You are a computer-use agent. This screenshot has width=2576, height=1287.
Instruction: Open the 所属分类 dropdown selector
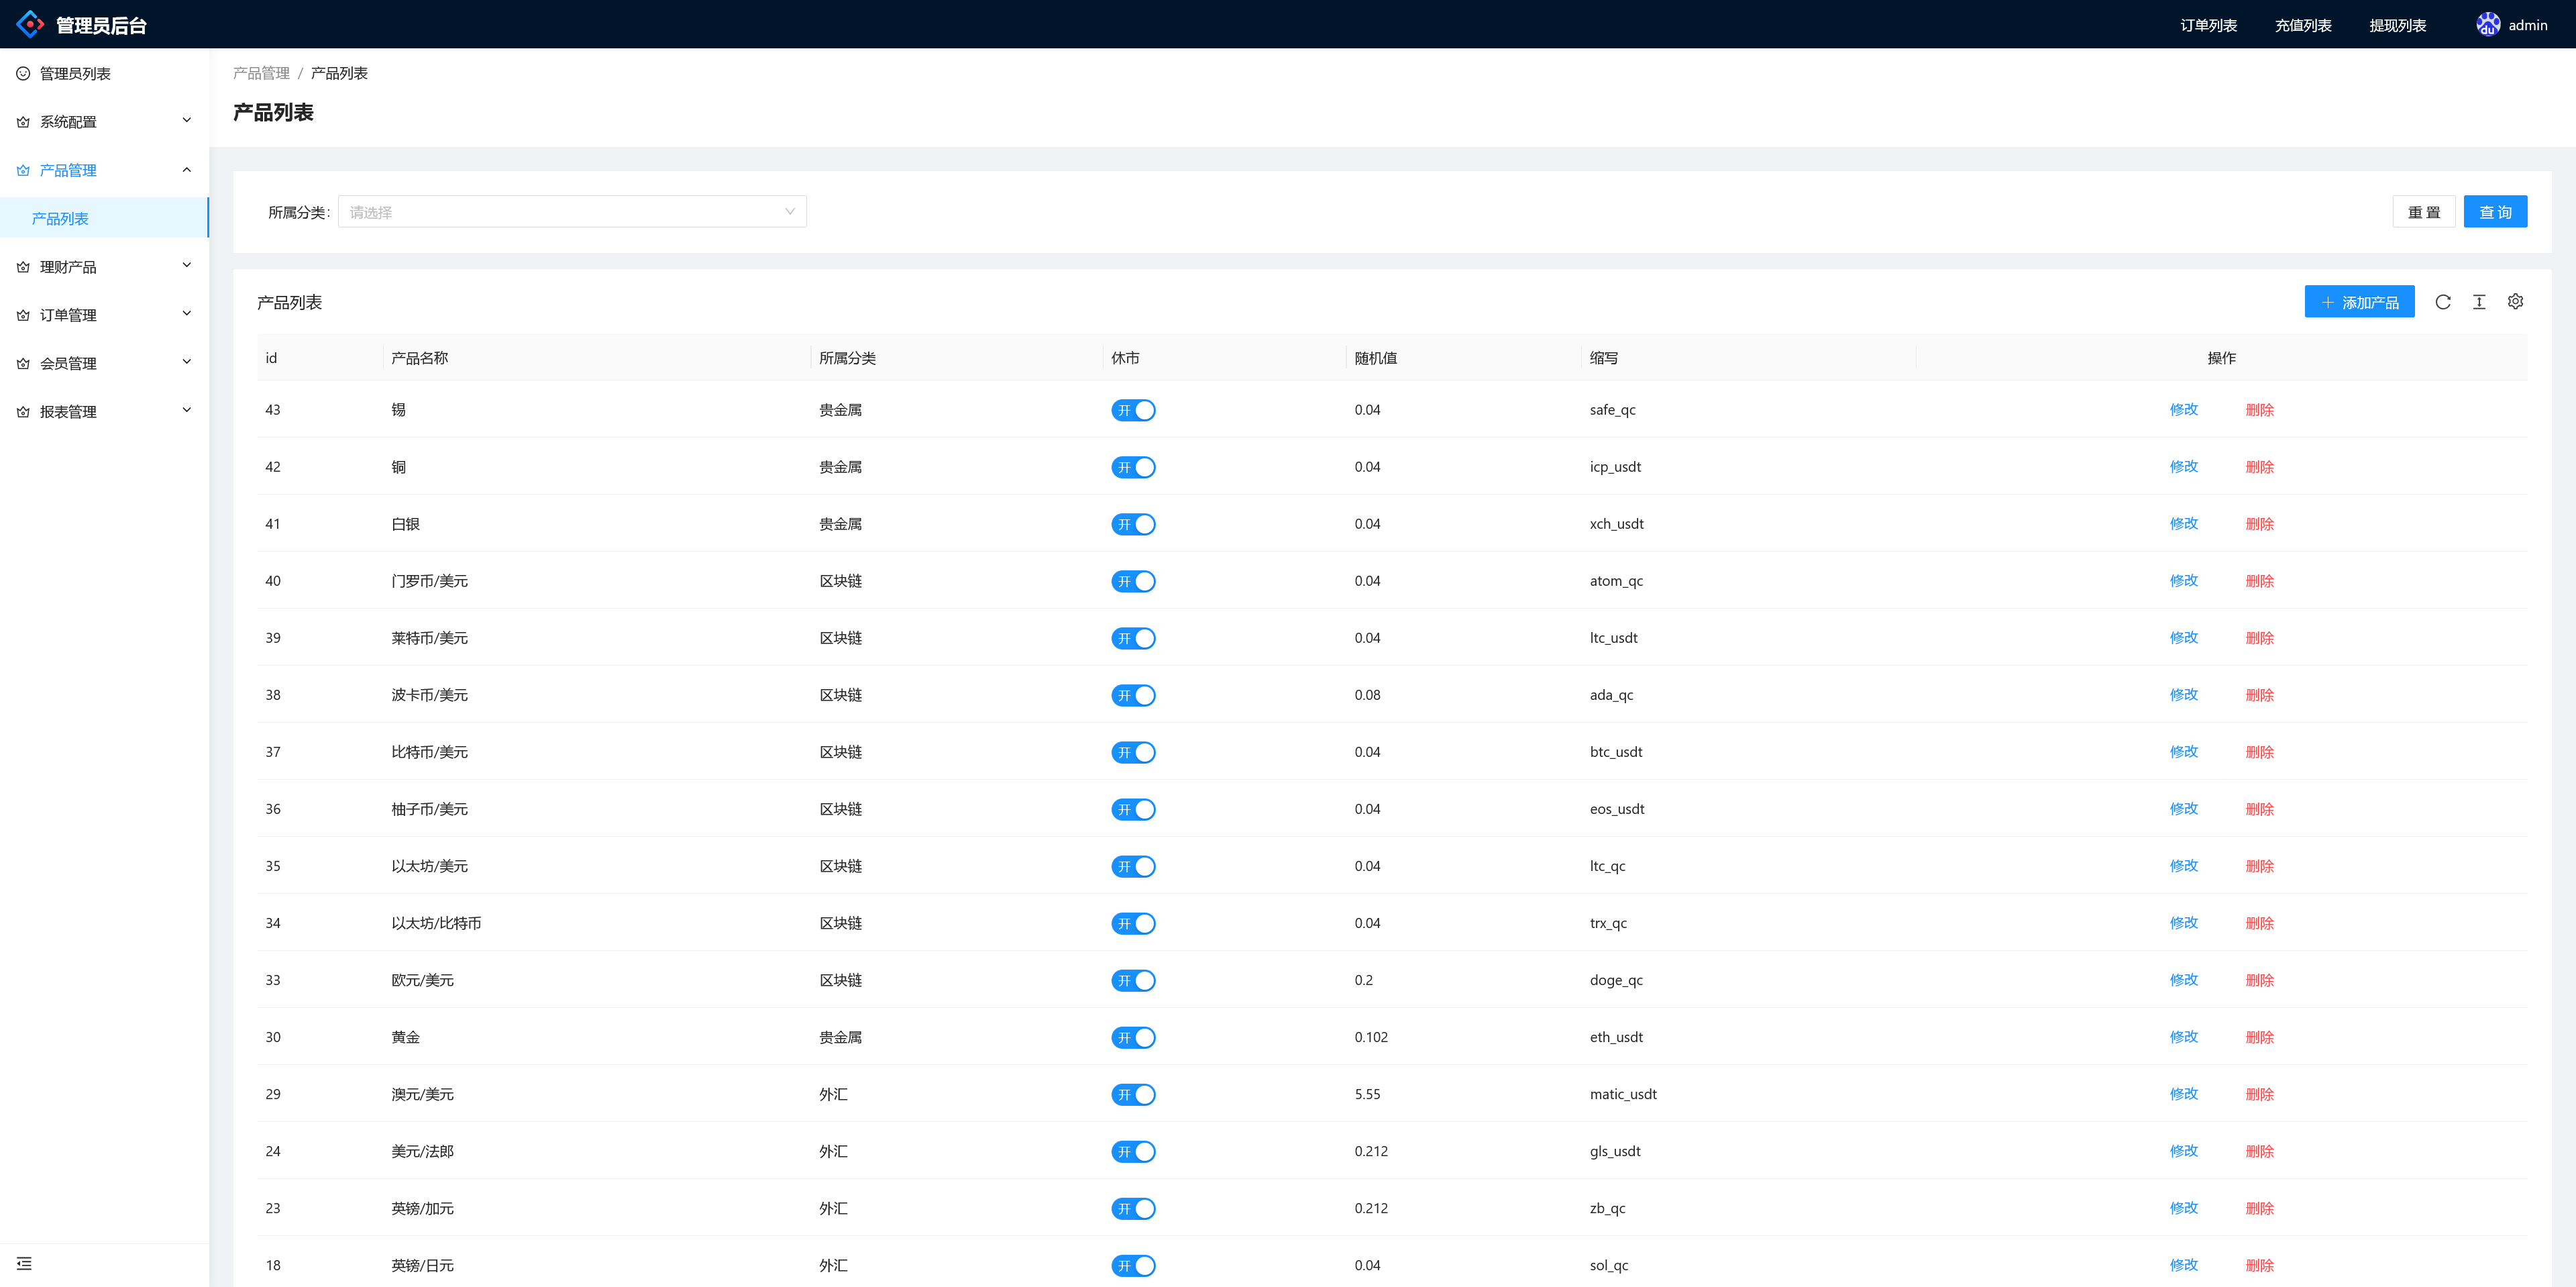[572, 212]
